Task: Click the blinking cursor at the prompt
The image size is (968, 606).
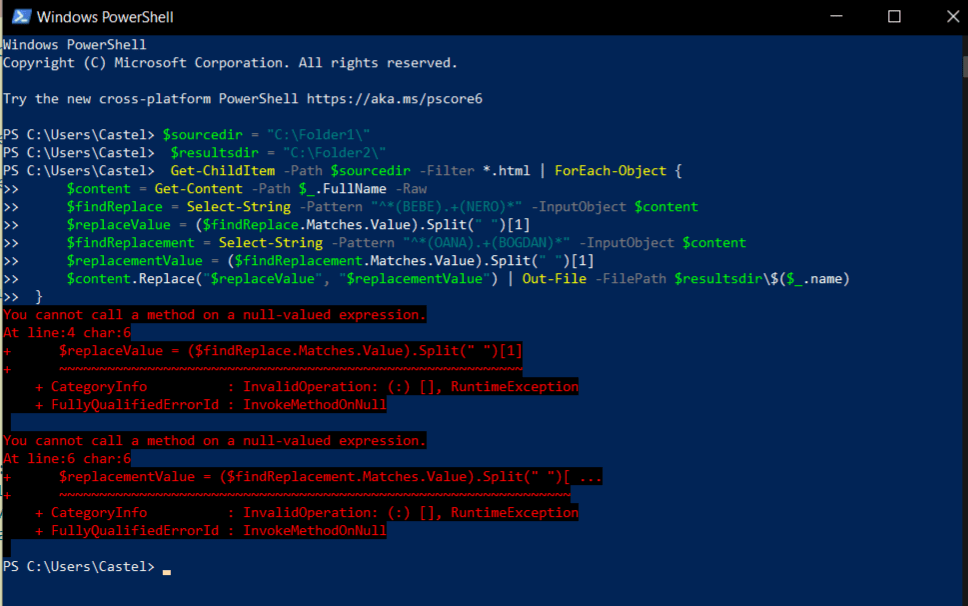Action: [x=166, y=569]
